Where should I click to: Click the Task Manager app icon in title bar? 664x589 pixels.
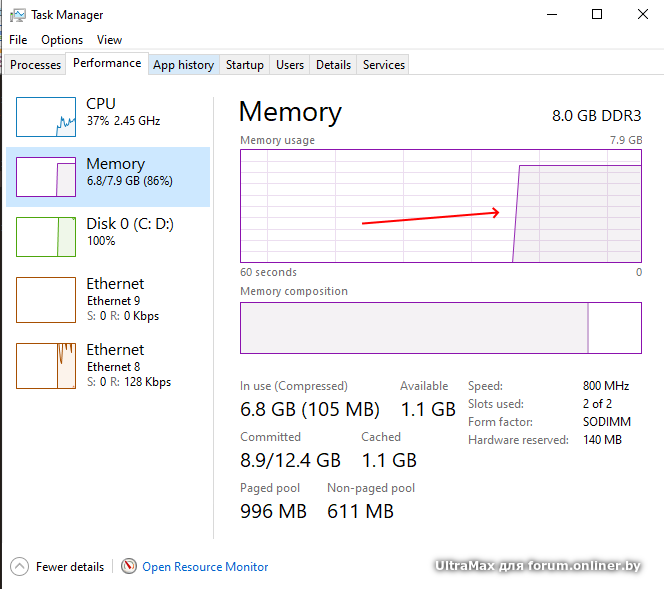pyautogui.click(x=17, y=15)
